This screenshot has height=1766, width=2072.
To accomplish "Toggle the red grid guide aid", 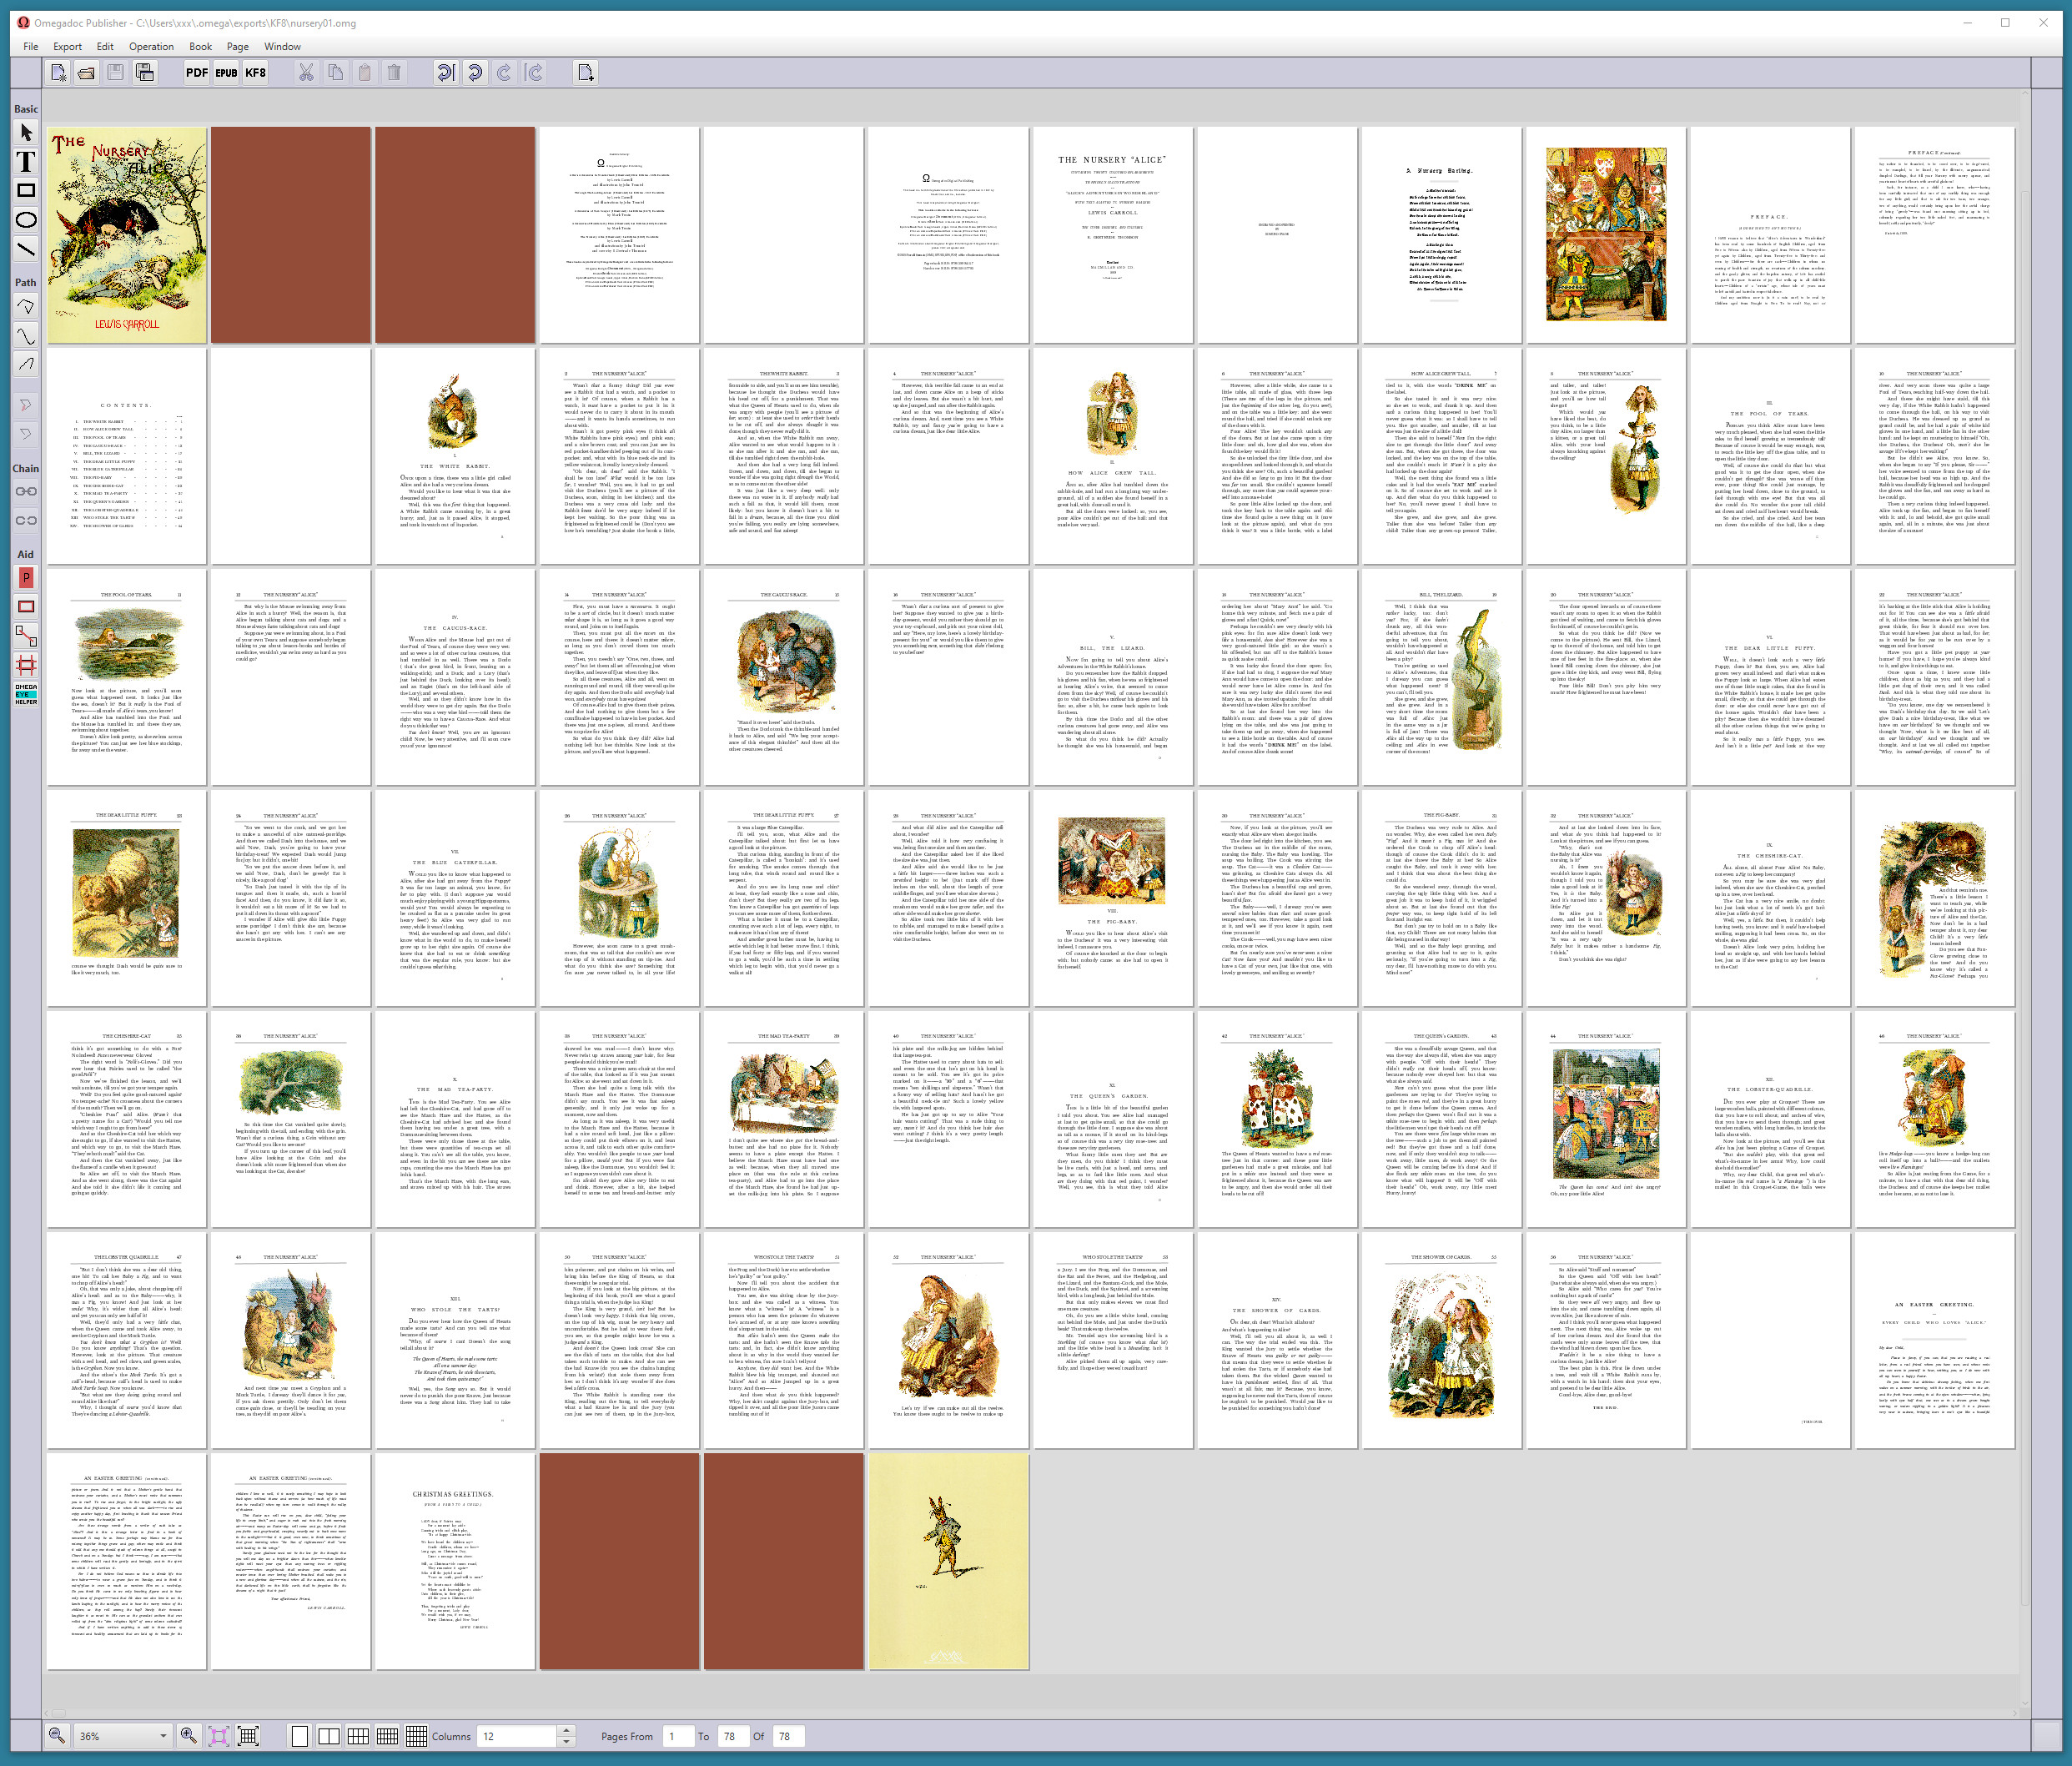I will [26, 665].
